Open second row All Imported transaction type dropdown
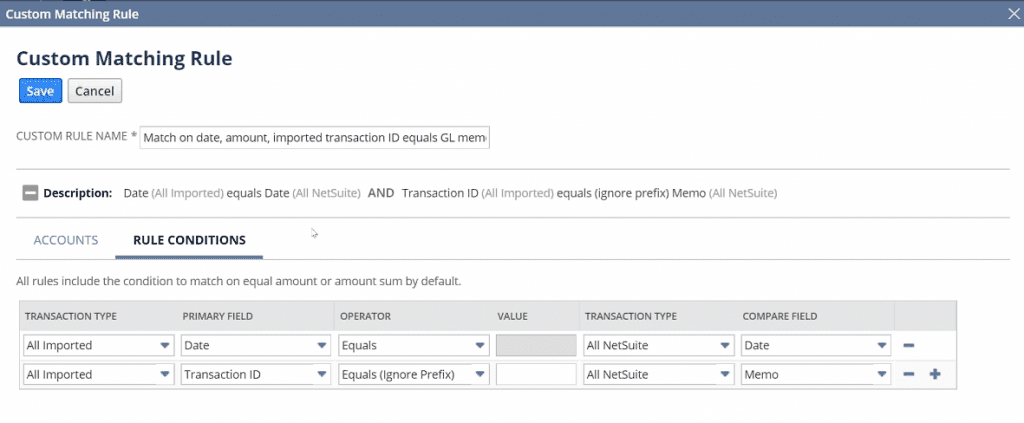 tap(97, 375)
